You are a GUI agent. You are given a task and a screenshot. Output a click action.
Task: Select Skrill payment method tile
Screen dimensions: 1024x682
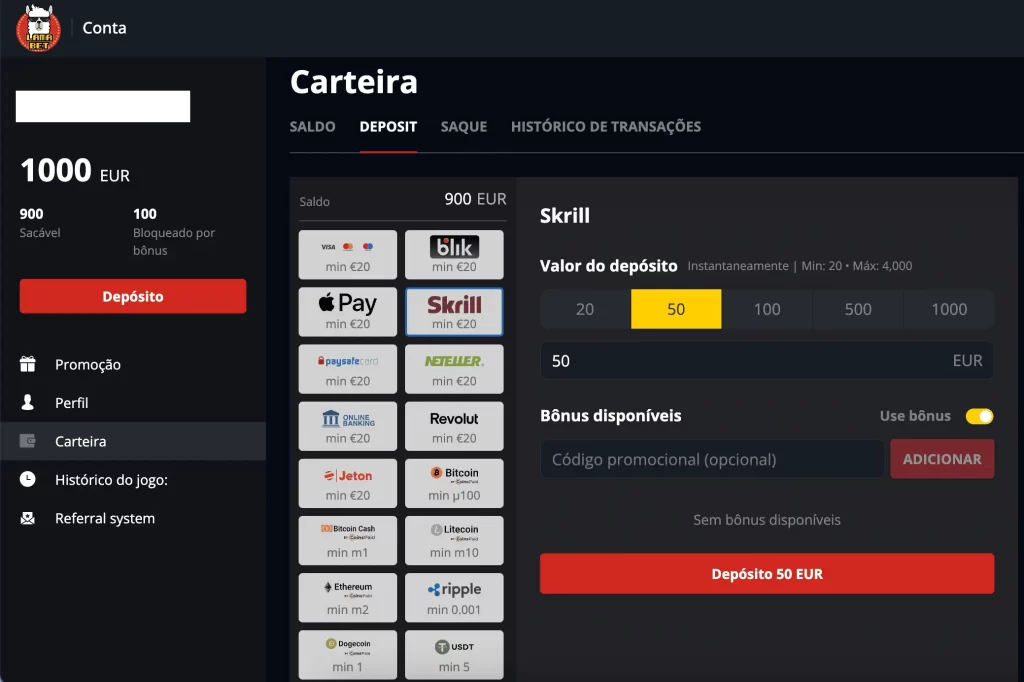(x=454, y=312)
